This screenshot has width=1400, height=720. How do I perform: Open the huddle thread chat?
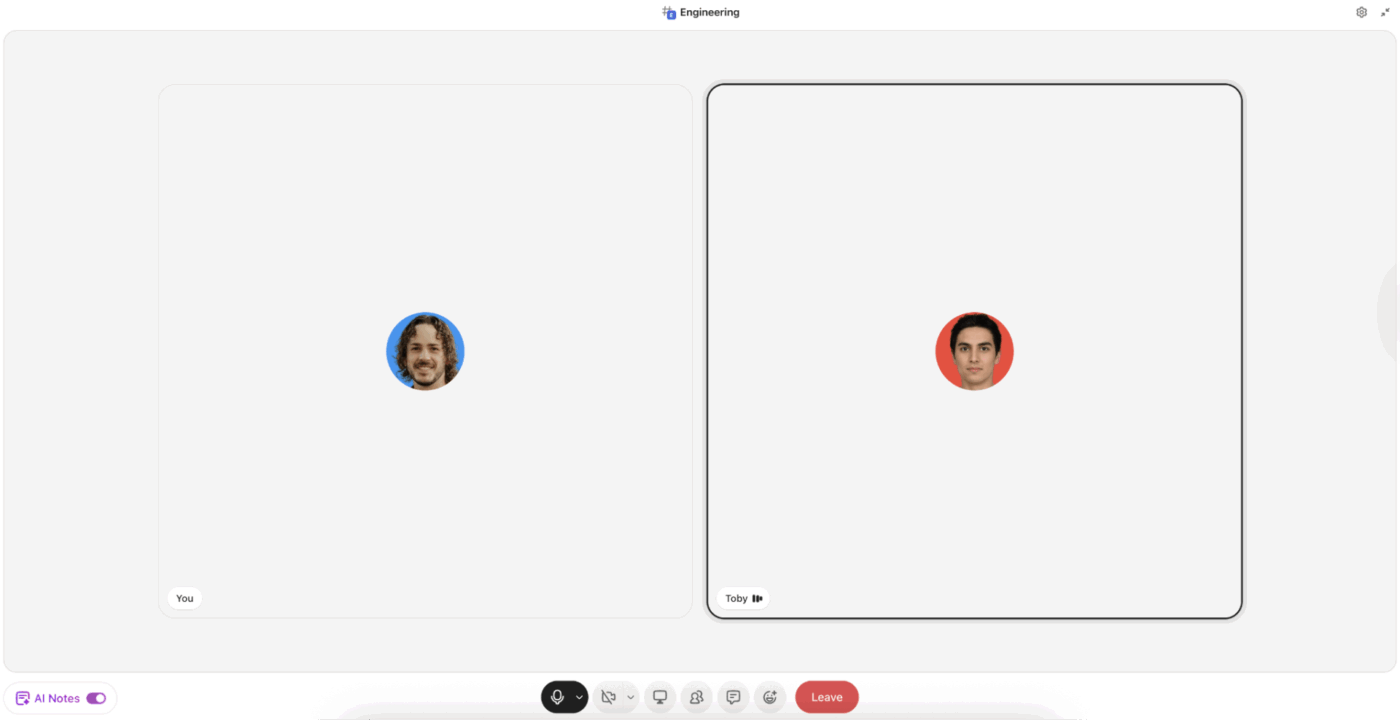pos(733,696)
